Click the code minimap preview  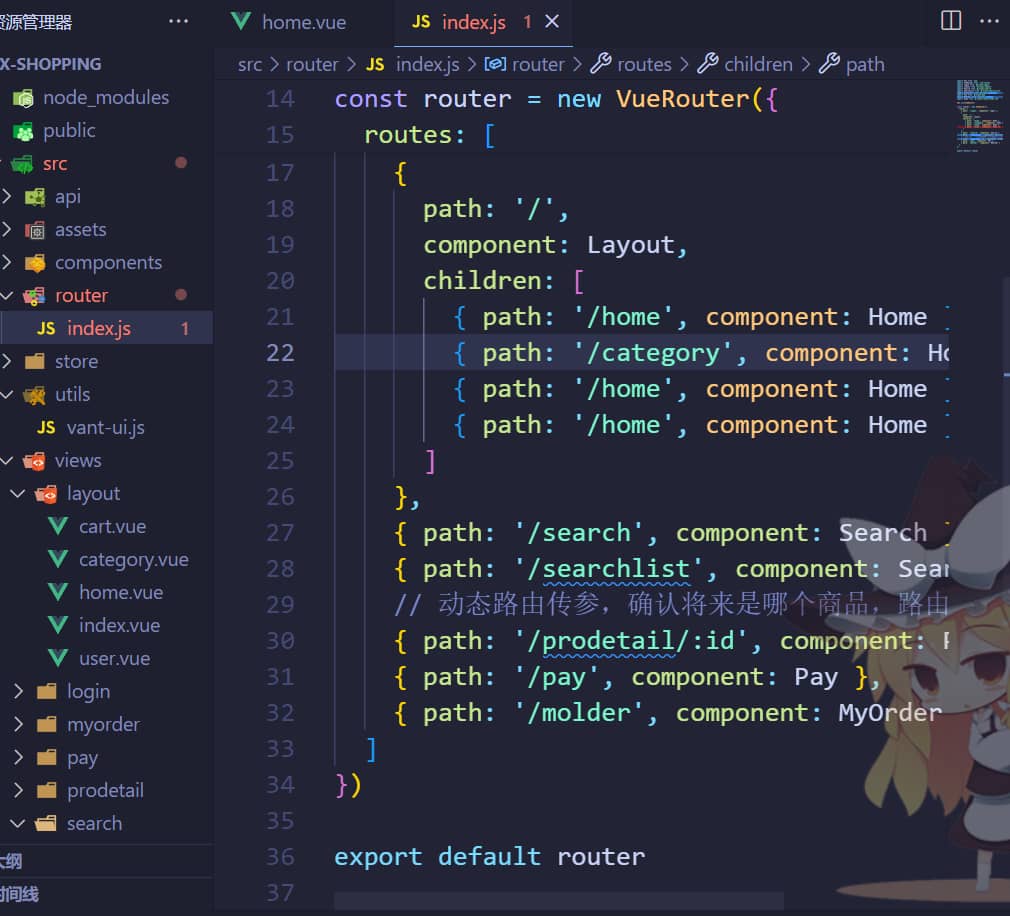976,115
